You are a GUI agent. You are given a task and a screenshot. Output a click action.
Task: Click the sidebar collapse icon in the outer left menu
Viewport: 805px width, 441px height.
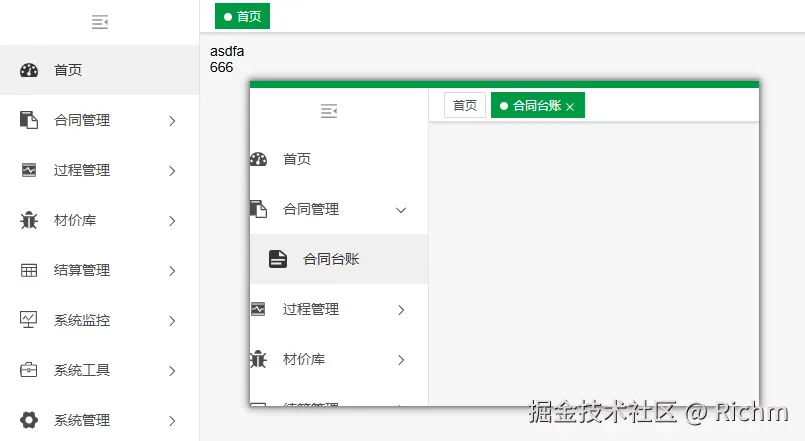coord(99,22)
